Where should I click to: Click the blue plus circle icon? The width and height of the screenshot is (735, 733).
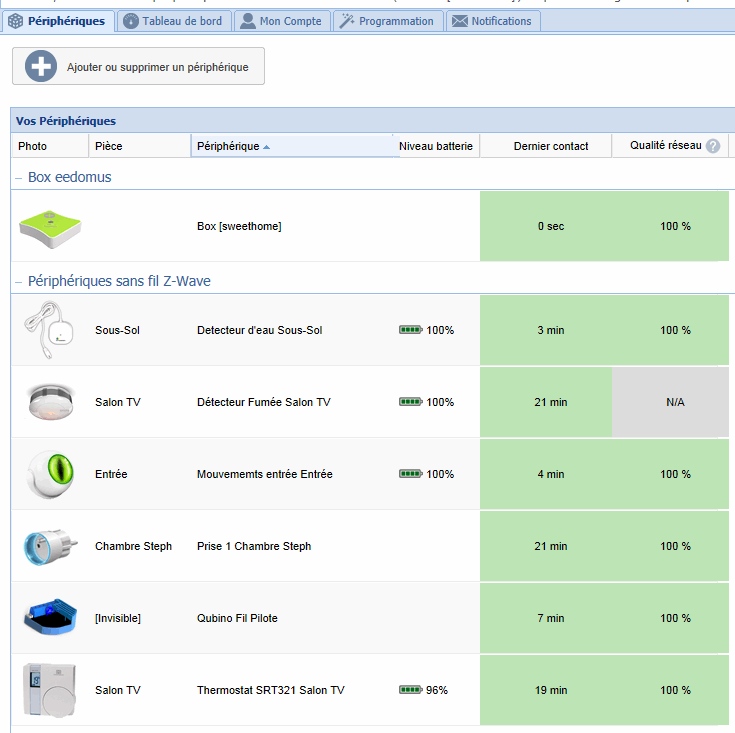[41, 66]
